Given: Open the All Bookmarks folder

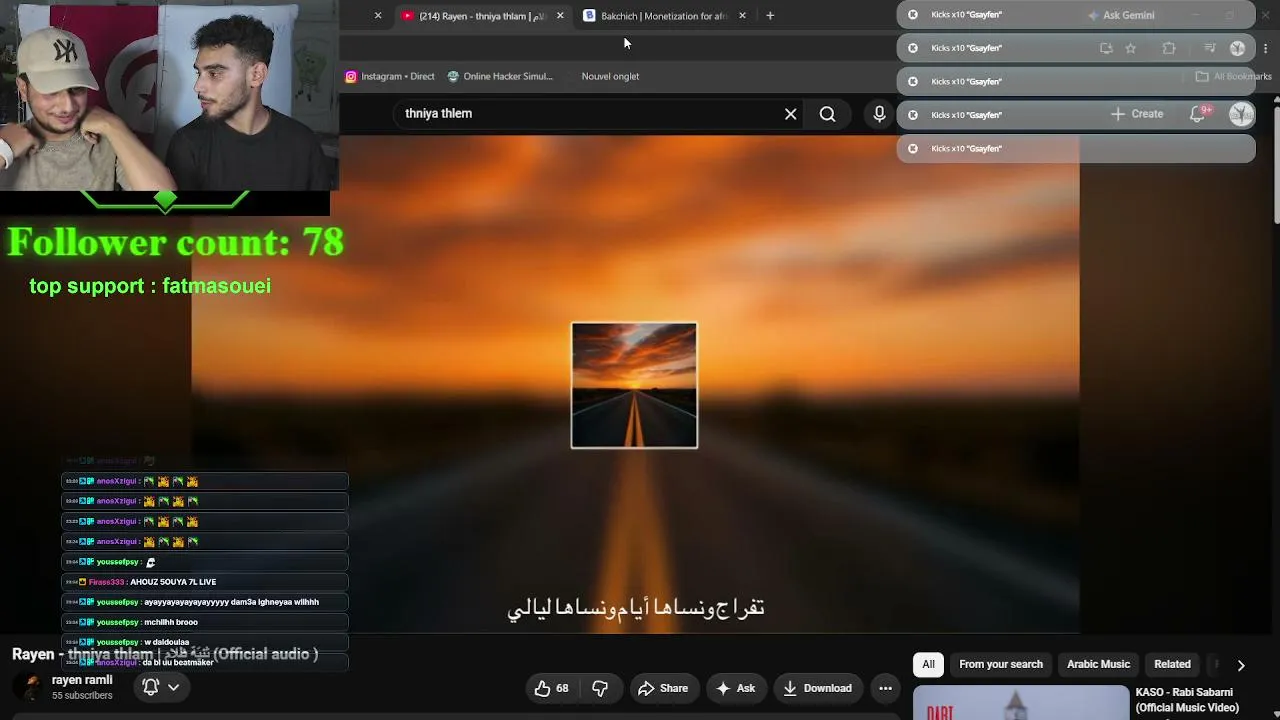Looking at the screenshot, I should pyautogui.click(x=1233, y=76).
